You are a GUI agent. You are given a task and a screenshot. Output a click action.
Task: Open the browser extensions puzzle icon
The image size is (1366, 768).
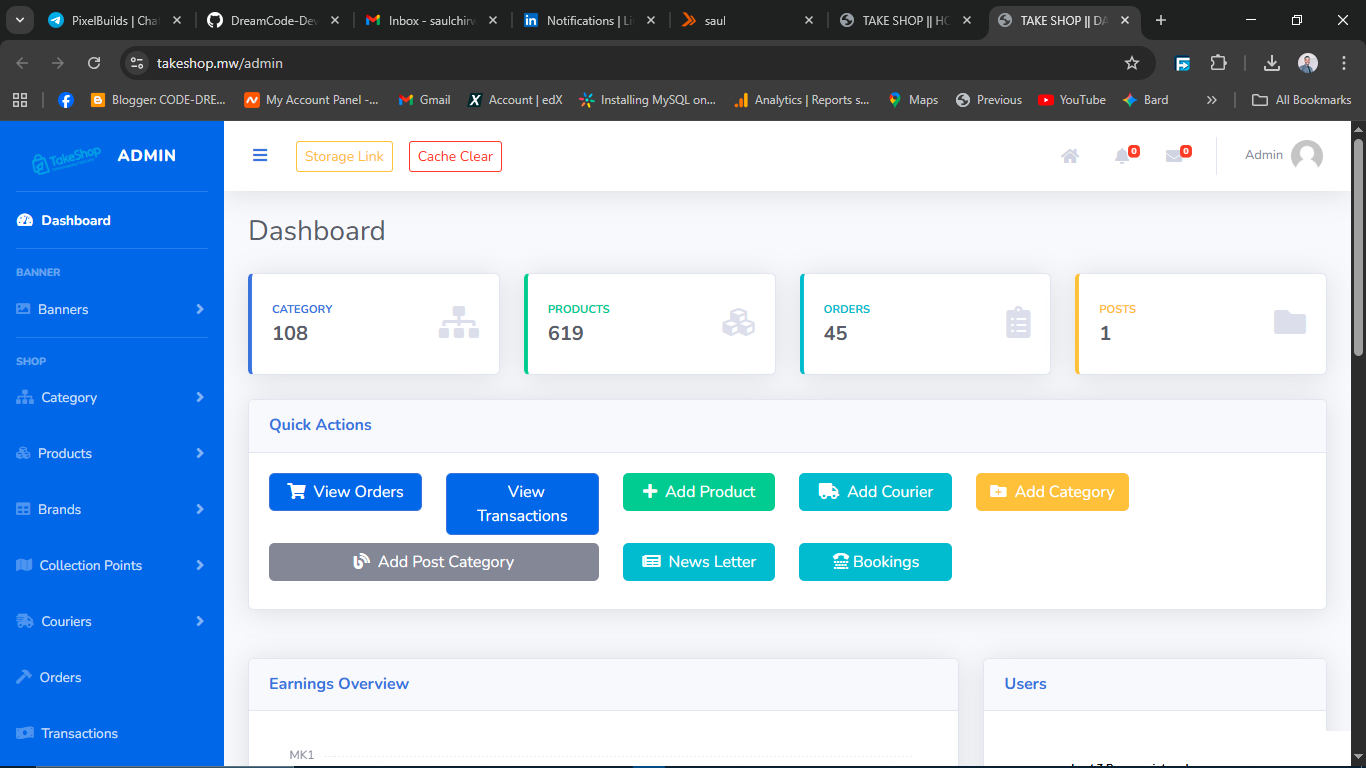click(x=1218, y=63)
